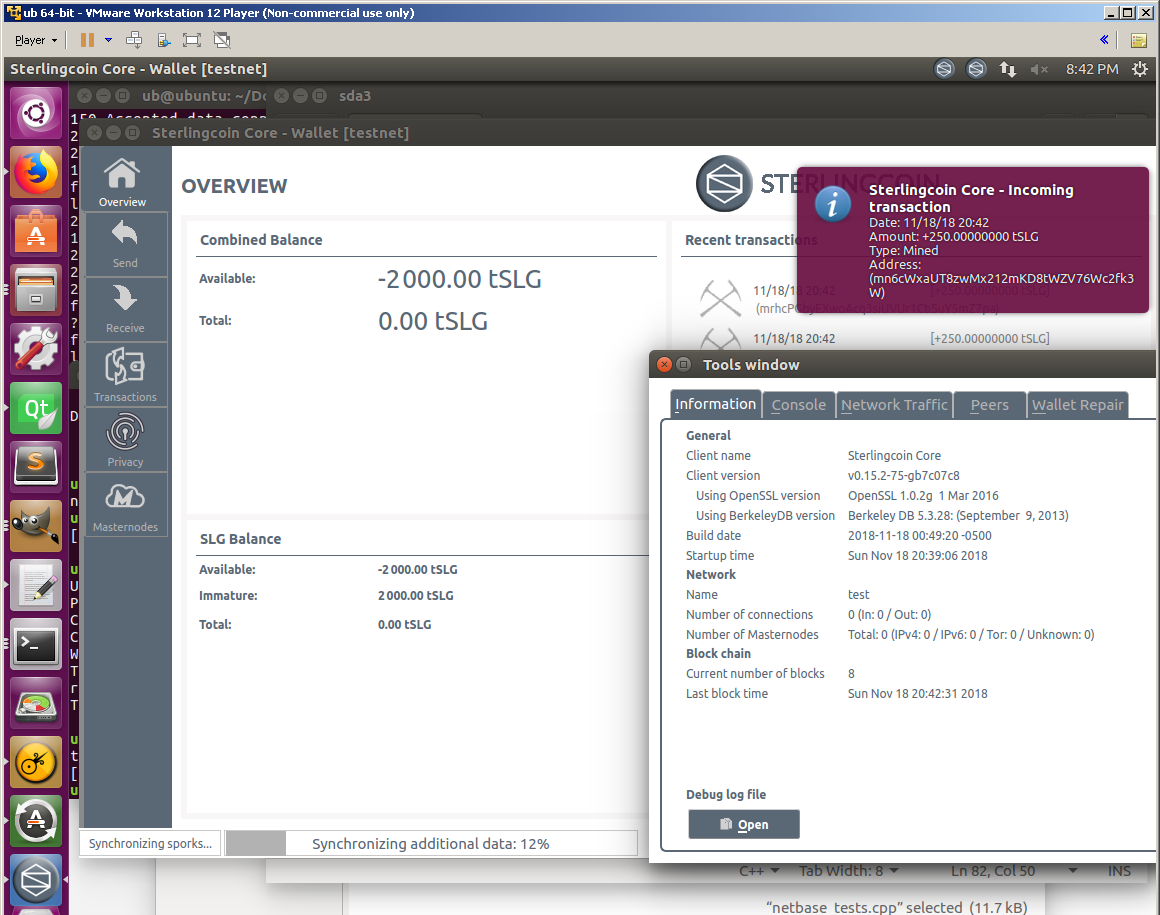Launch Firefox from the Ubuntu dock
Viewport: 1160px width, 915px height.
[x=36, y=172]
